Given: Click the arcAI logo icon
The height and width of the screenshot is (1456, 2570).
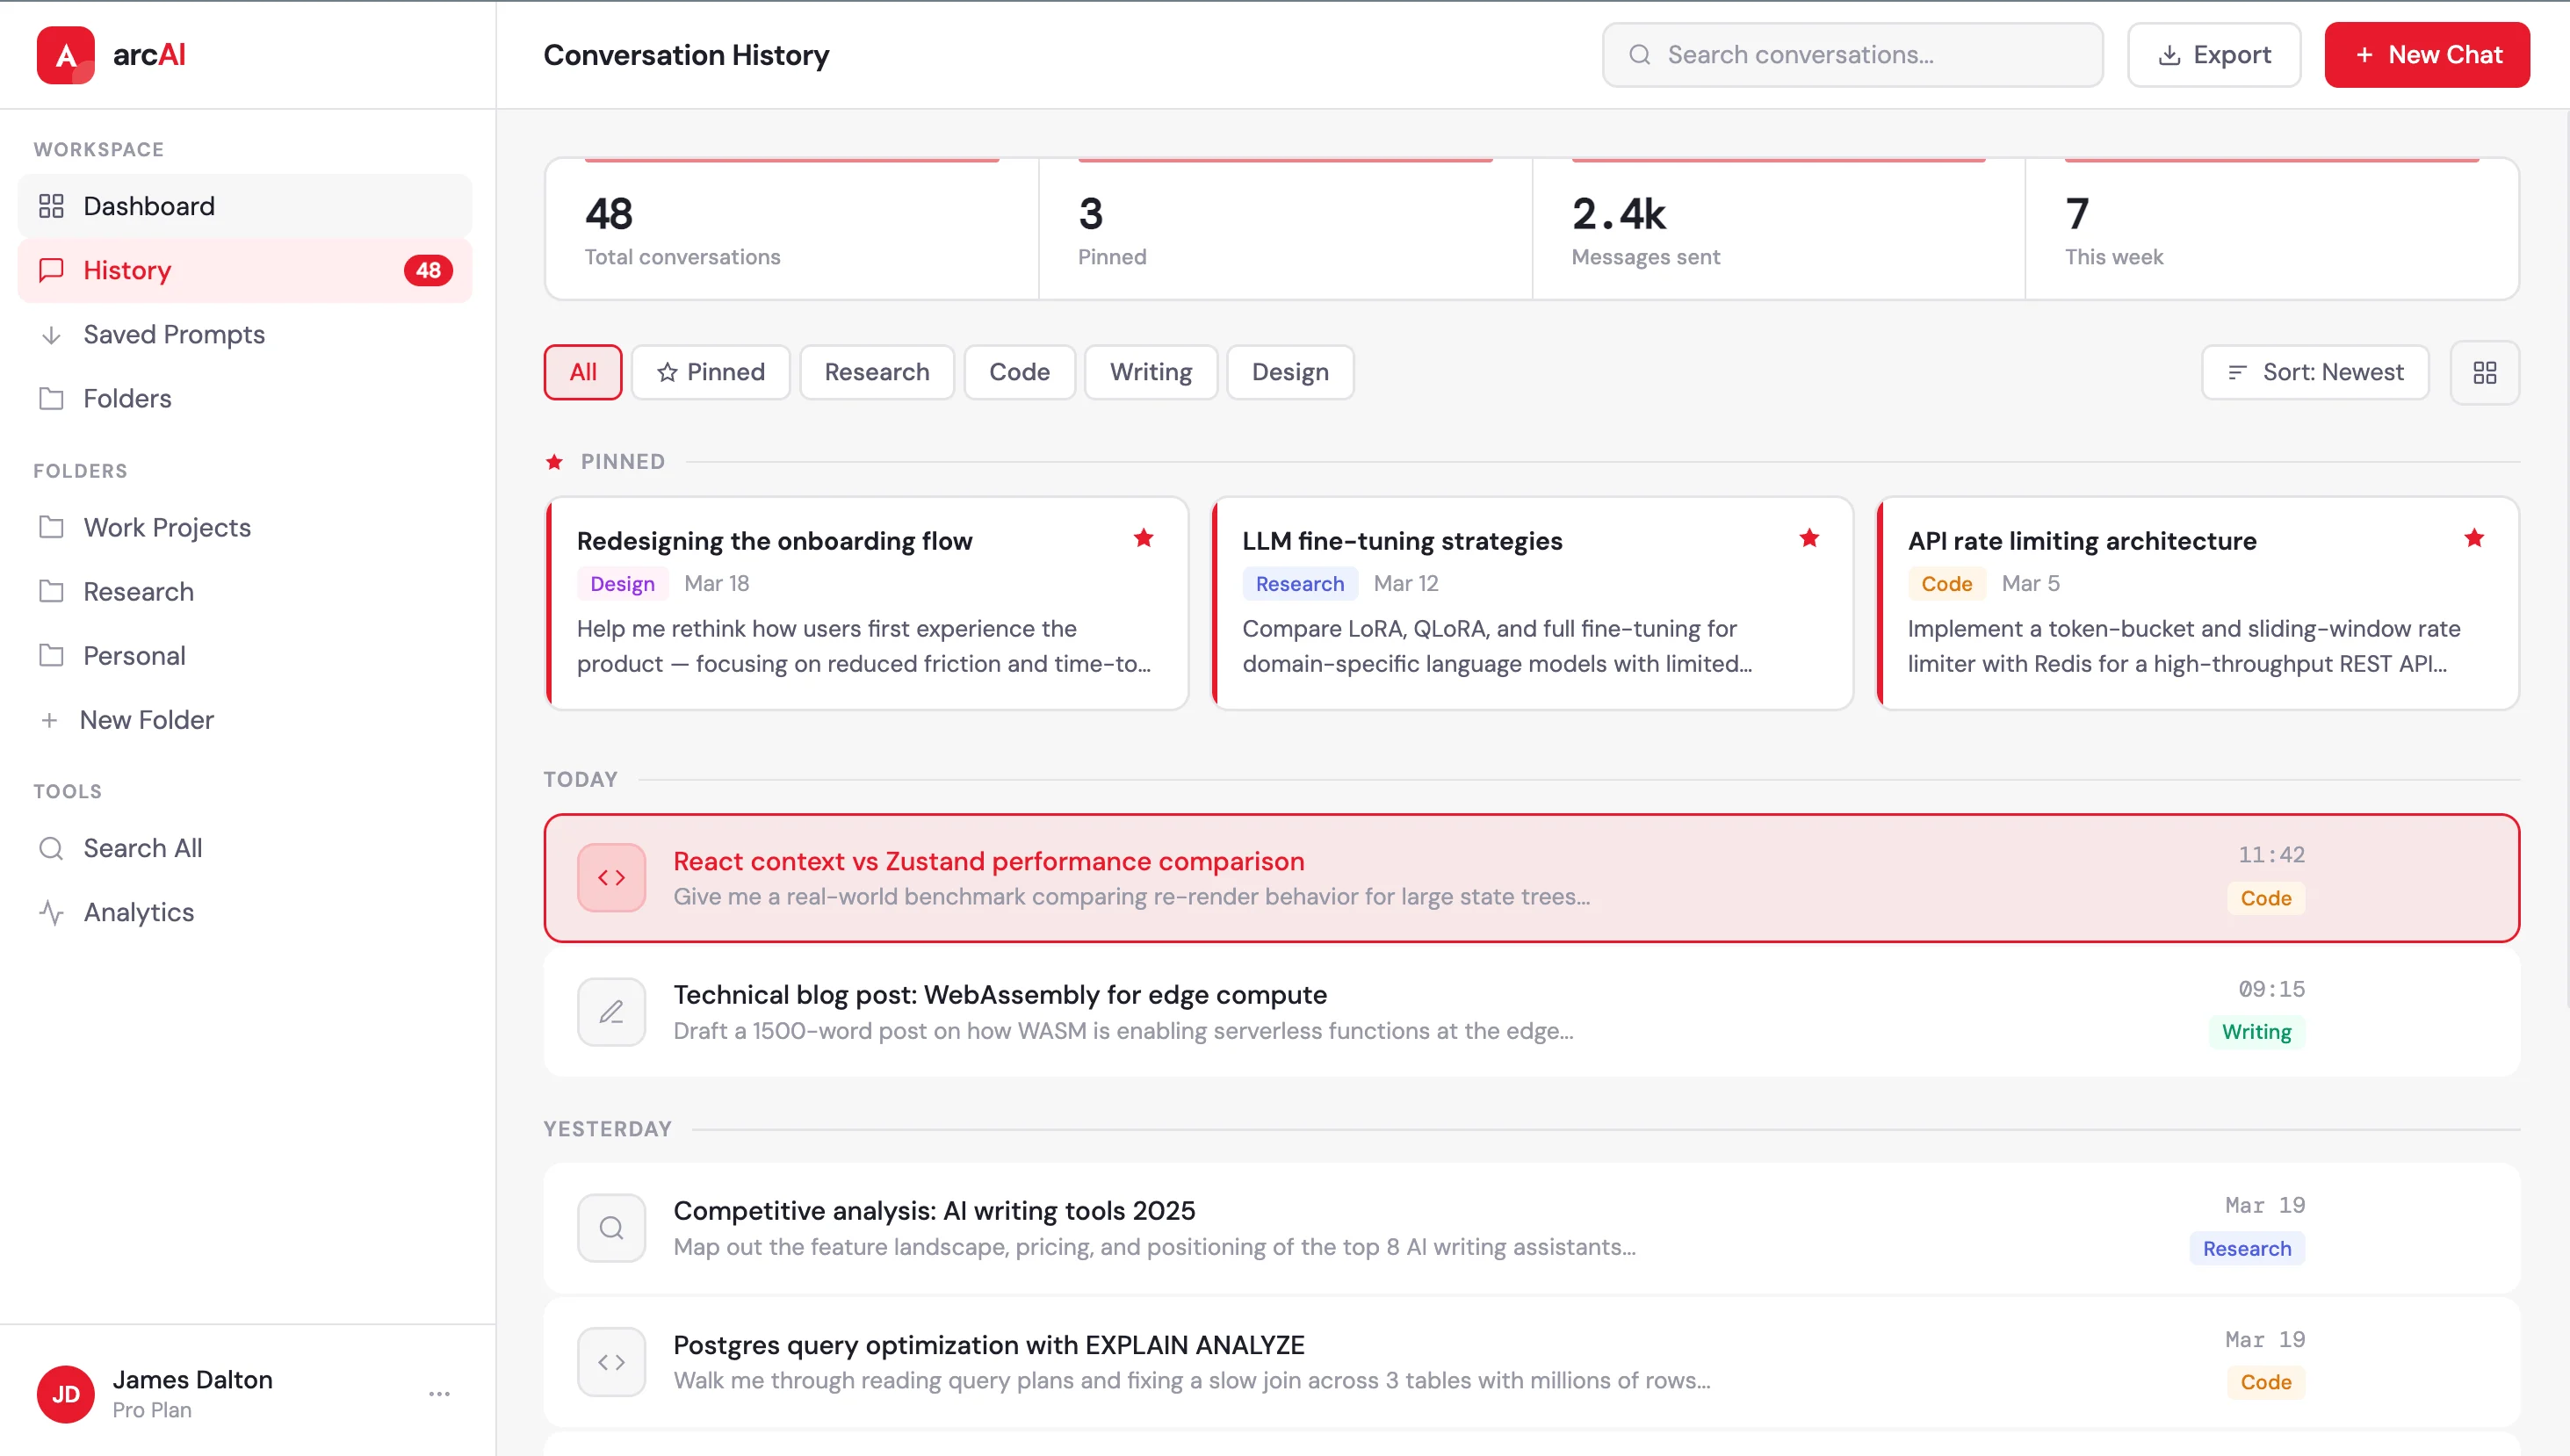Looking at the screenshot, I should coord(65,55).
